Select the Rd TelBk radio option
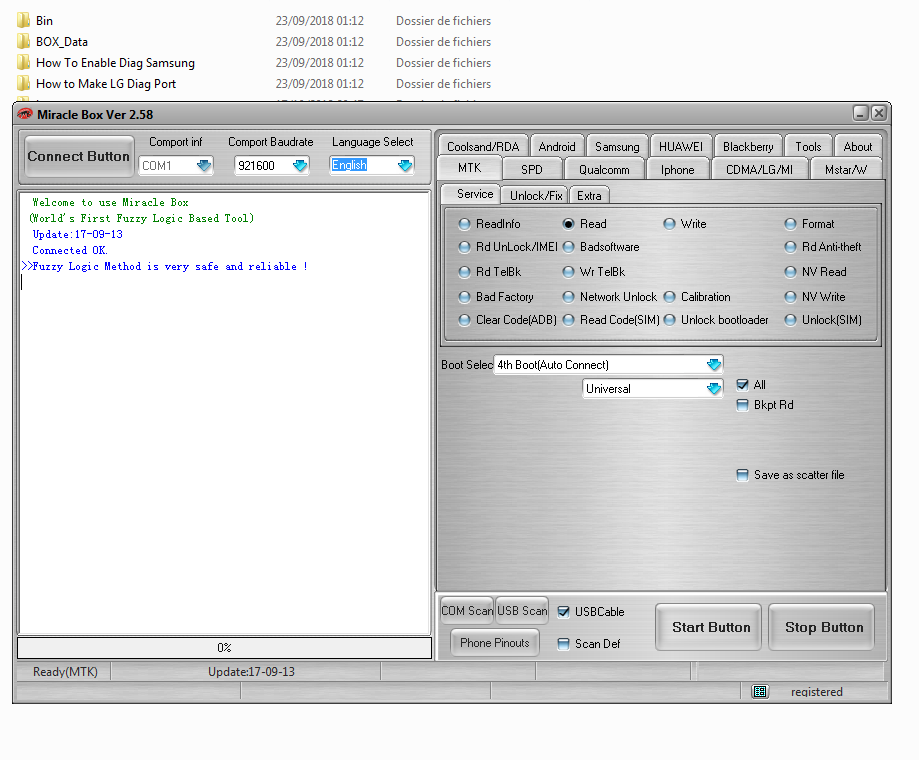 click(x=464, y=272)
